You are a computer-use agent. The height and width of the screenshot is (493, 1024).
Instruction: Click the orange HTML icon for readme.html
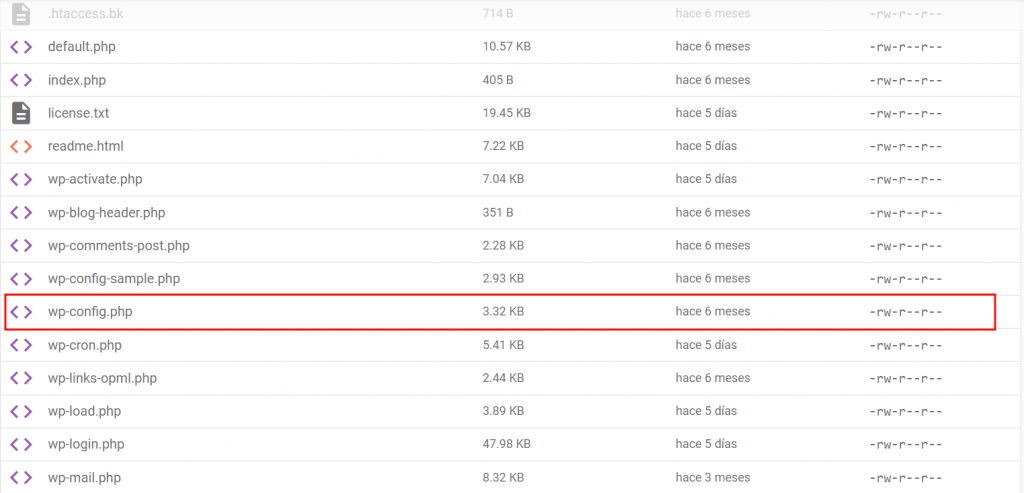tap(21, 146)
